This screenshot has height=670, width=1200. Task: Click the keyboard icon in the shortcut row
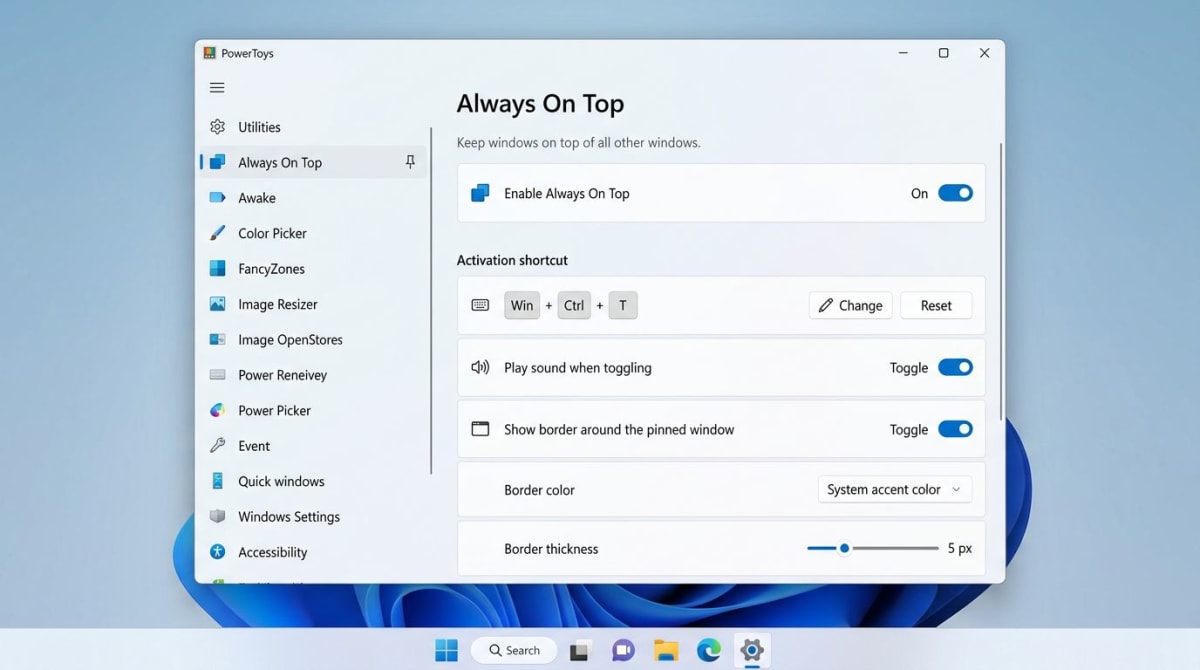[x=480, y=305]
